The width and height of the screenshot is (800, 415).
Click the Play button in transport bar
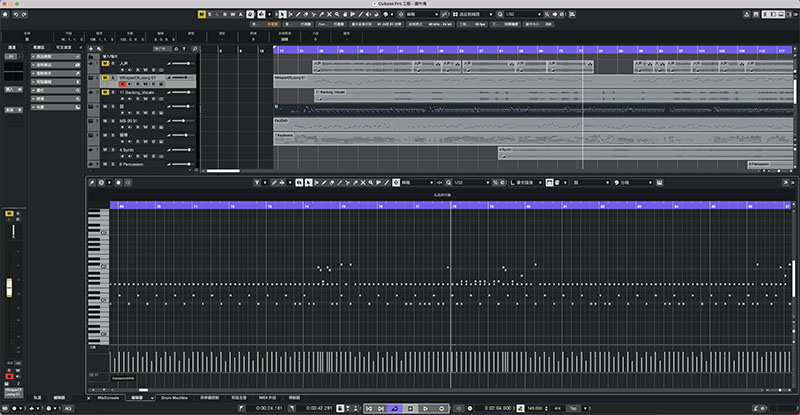[x=426, y=408]
